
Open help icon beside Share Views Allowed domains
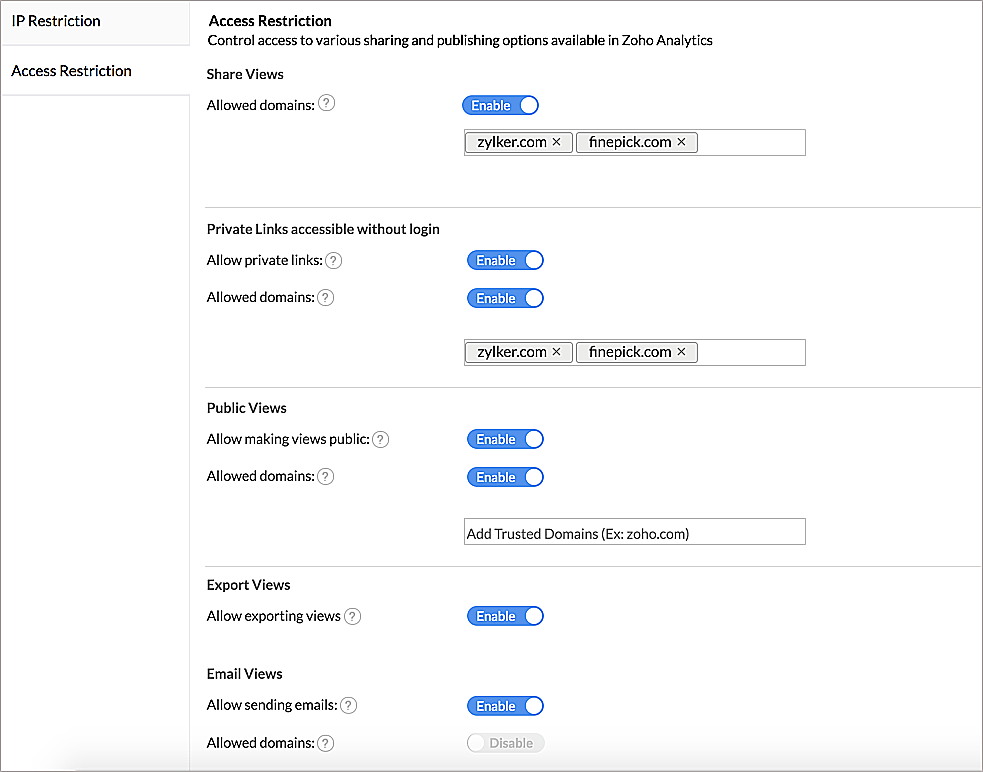[x=326, y=103]
